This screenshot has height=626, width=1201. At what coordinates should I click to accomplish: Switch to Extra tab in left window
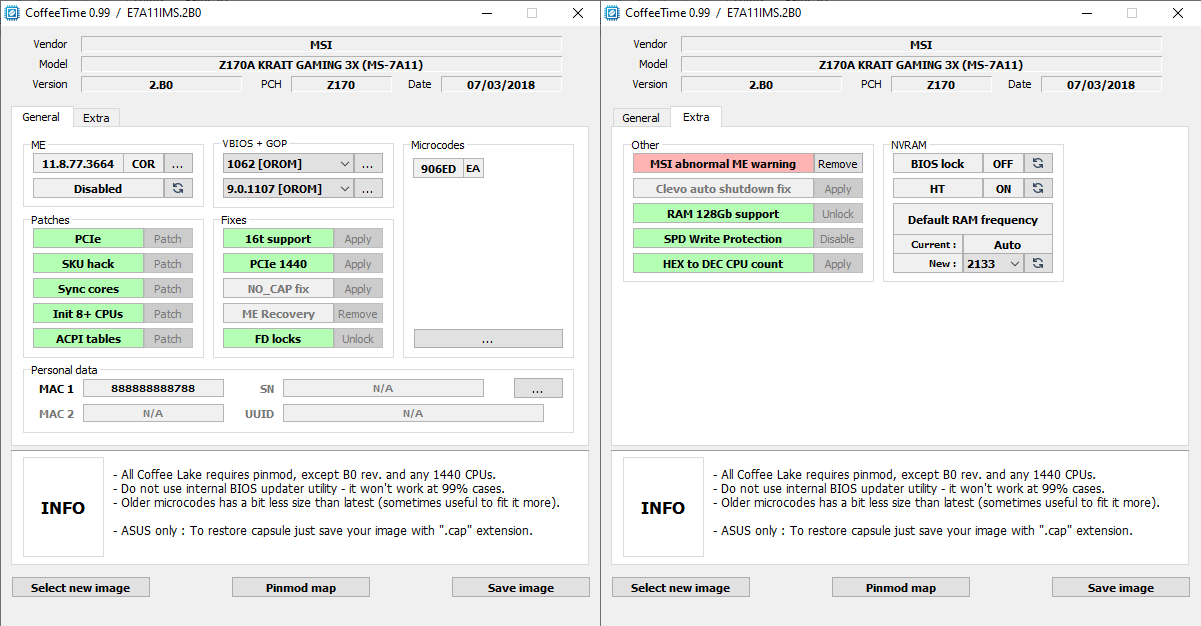[x=96, y=118]
